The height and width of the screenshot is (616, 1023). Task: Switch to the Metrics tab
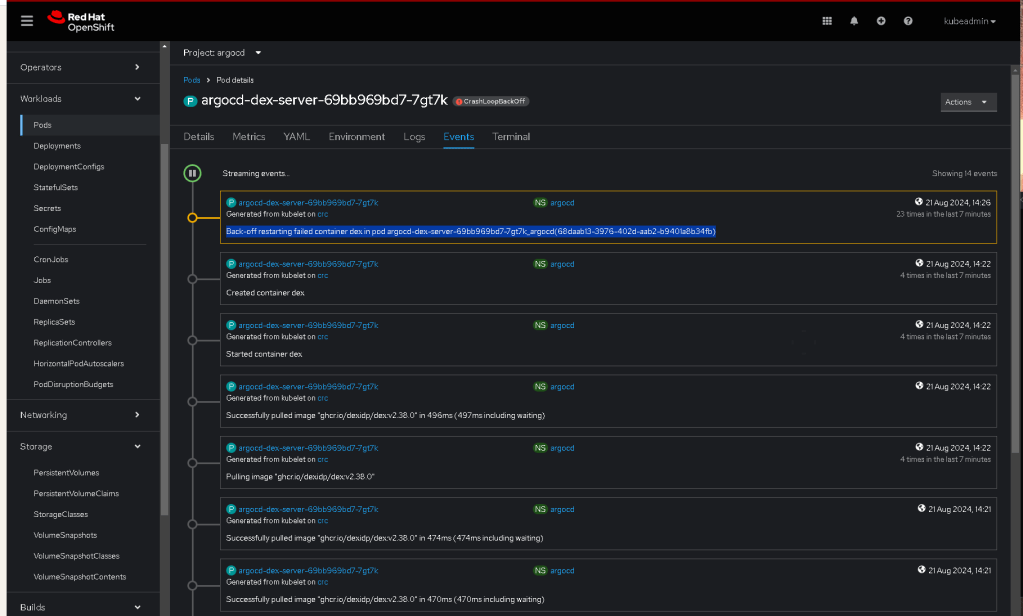[x=249, y=136]
